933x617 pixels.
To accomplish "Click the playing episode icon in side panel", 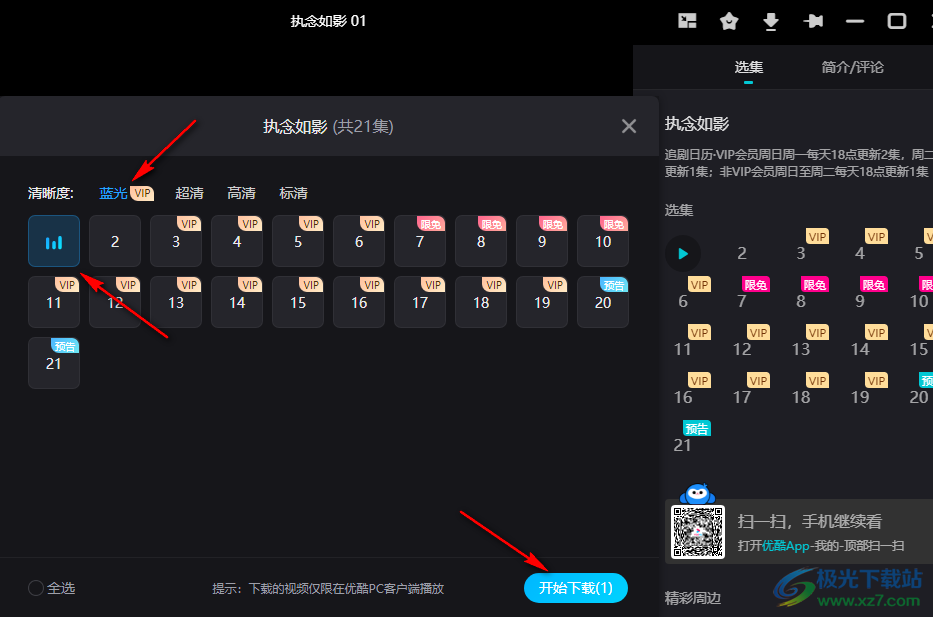I will [x=682, y=253].
